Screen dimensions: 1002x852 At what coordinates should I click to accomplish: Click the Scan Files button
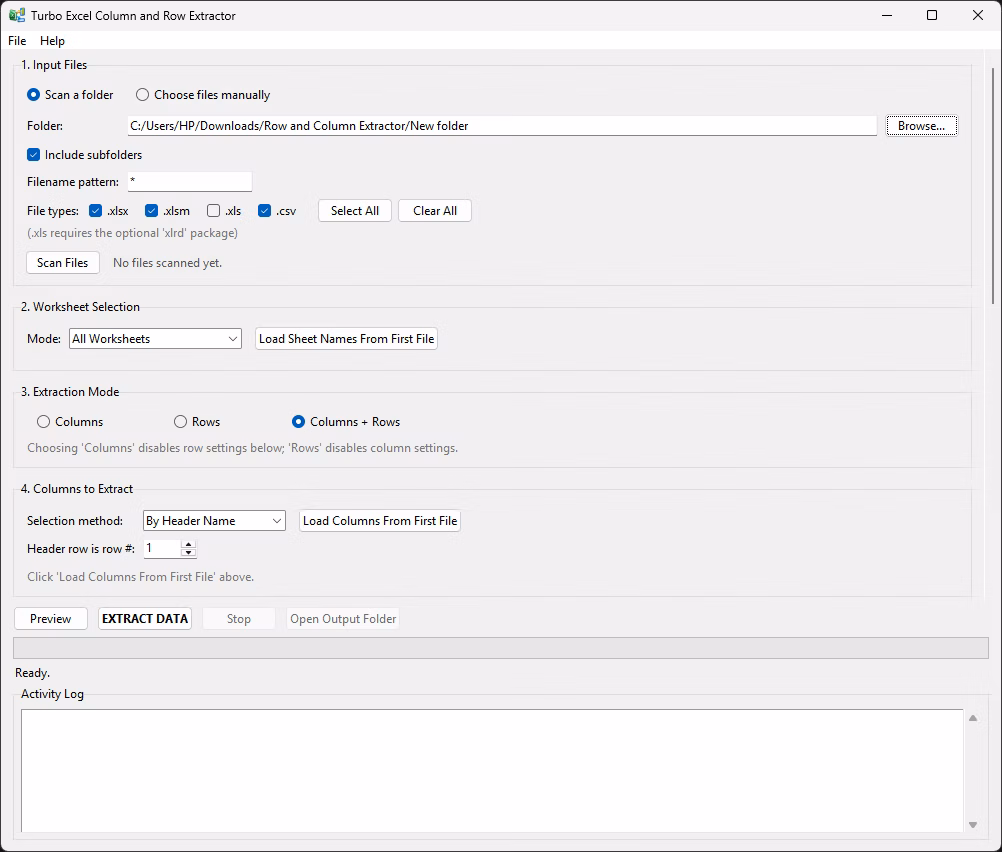[x=63, y=263]
